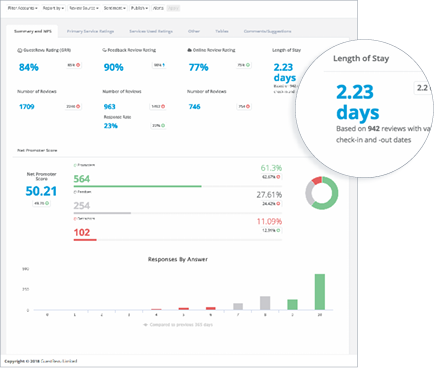Click the 1709 number of reviews
Viewport: 436px width, 368px height.
click(x=27, y=107)
